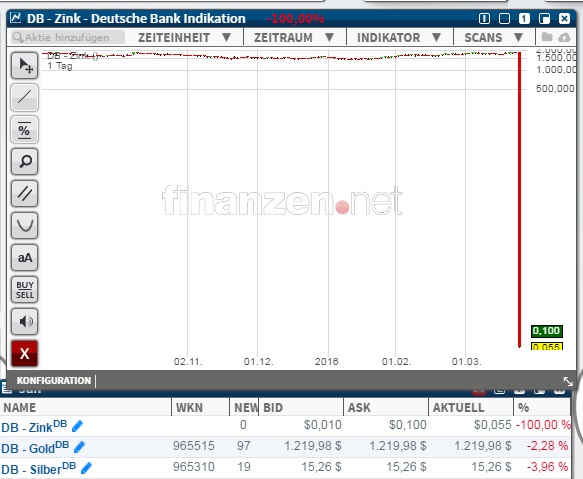Activate the magnifier zoom tool
Screen dimensions: 583x479
(25, 161)
